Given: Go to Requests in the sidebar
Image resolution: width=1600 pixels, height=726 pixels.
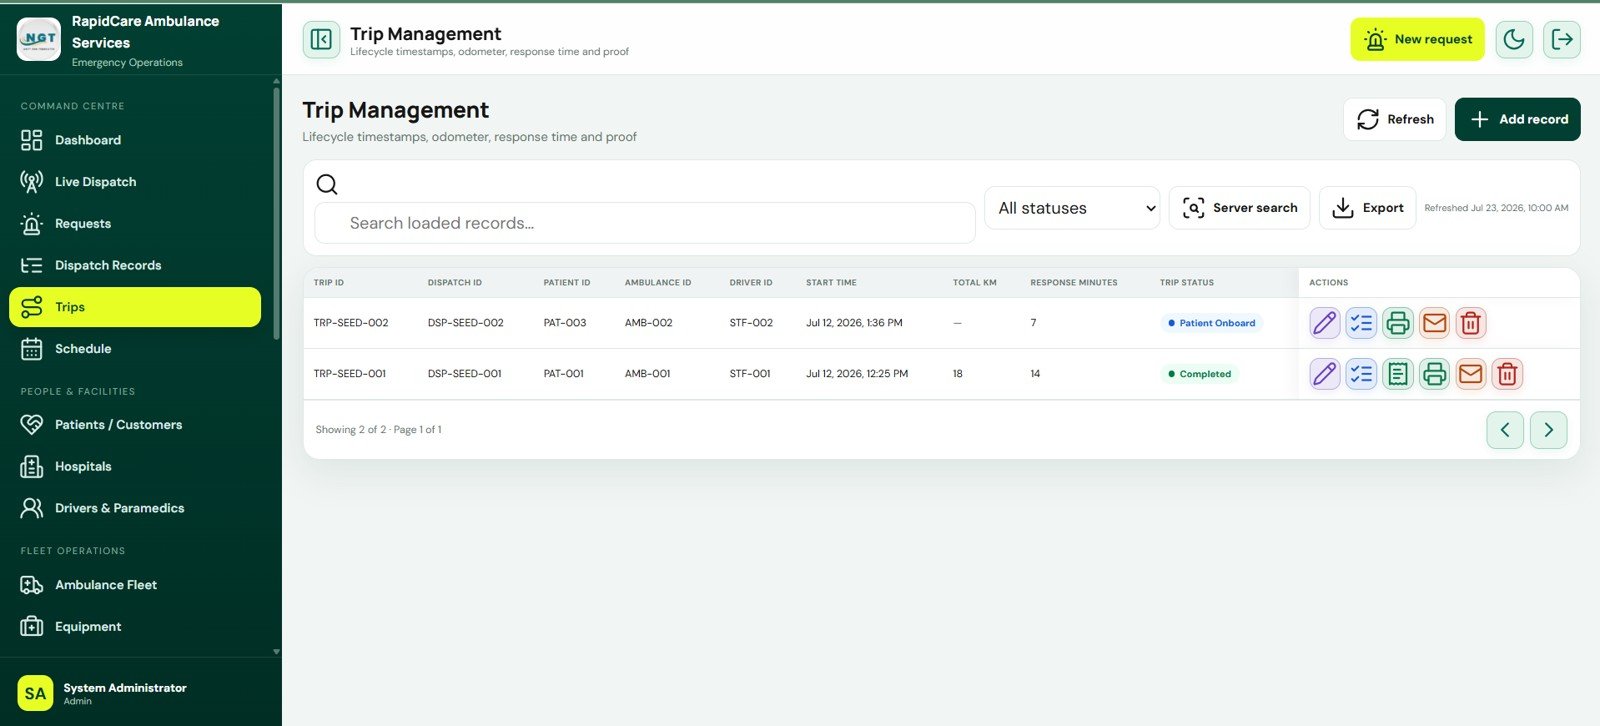Looking at the screenshot, I should [135, 224].
